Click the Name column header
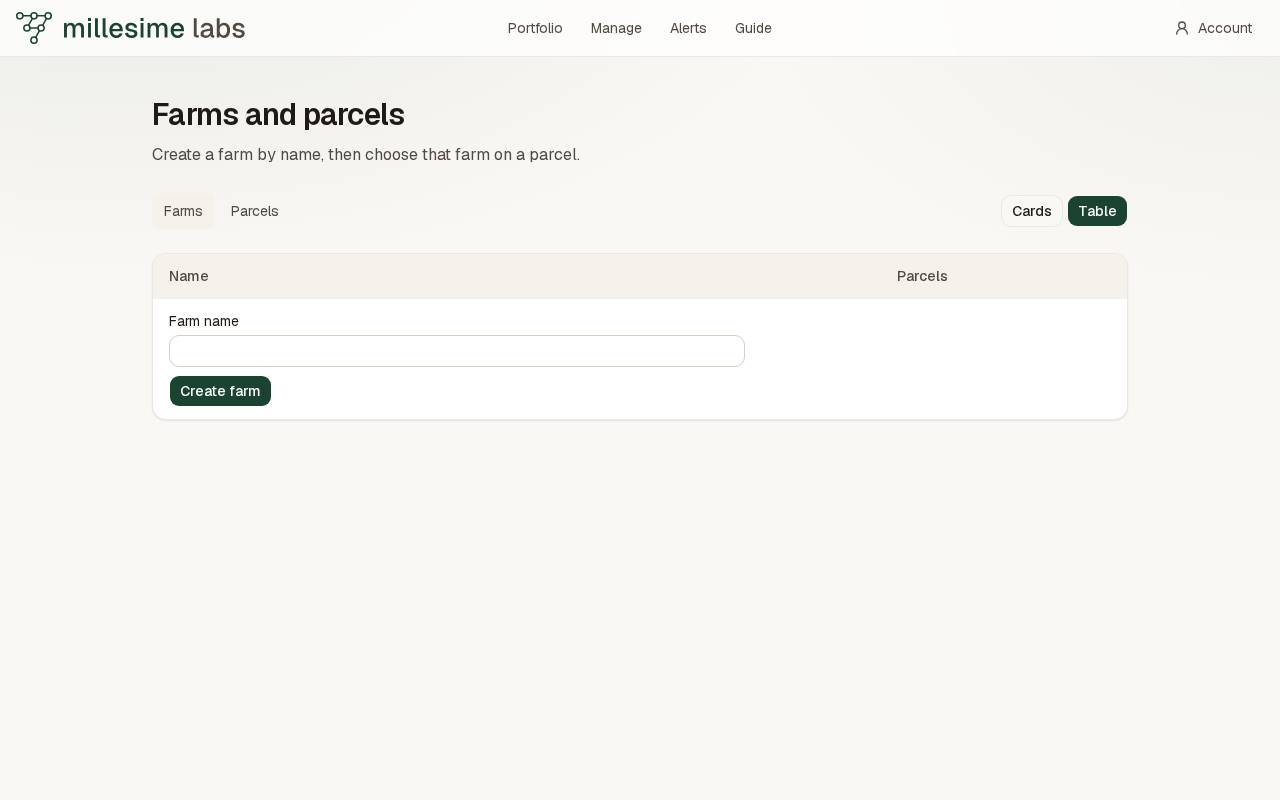The image size is (1280, 800). 189,276
